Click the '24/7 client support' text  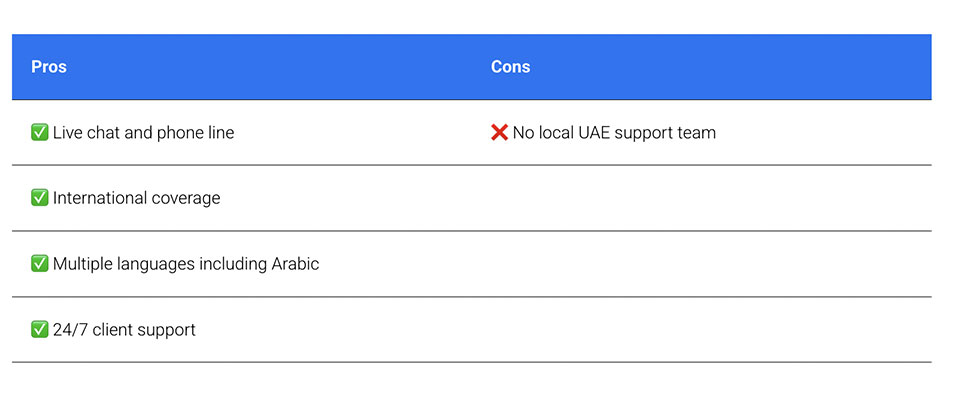point(124,330)
